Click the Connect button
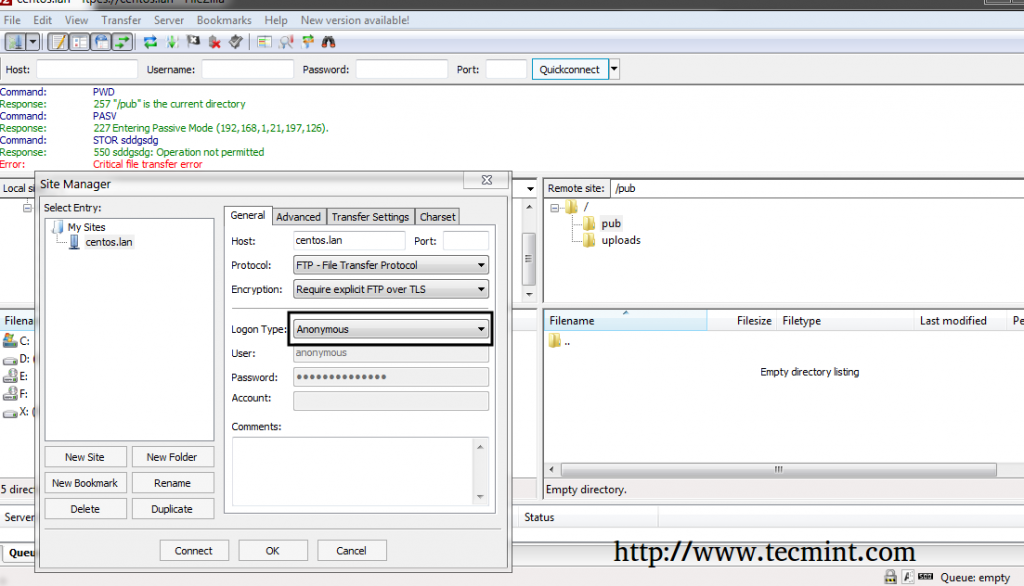 tap(194, 550)
